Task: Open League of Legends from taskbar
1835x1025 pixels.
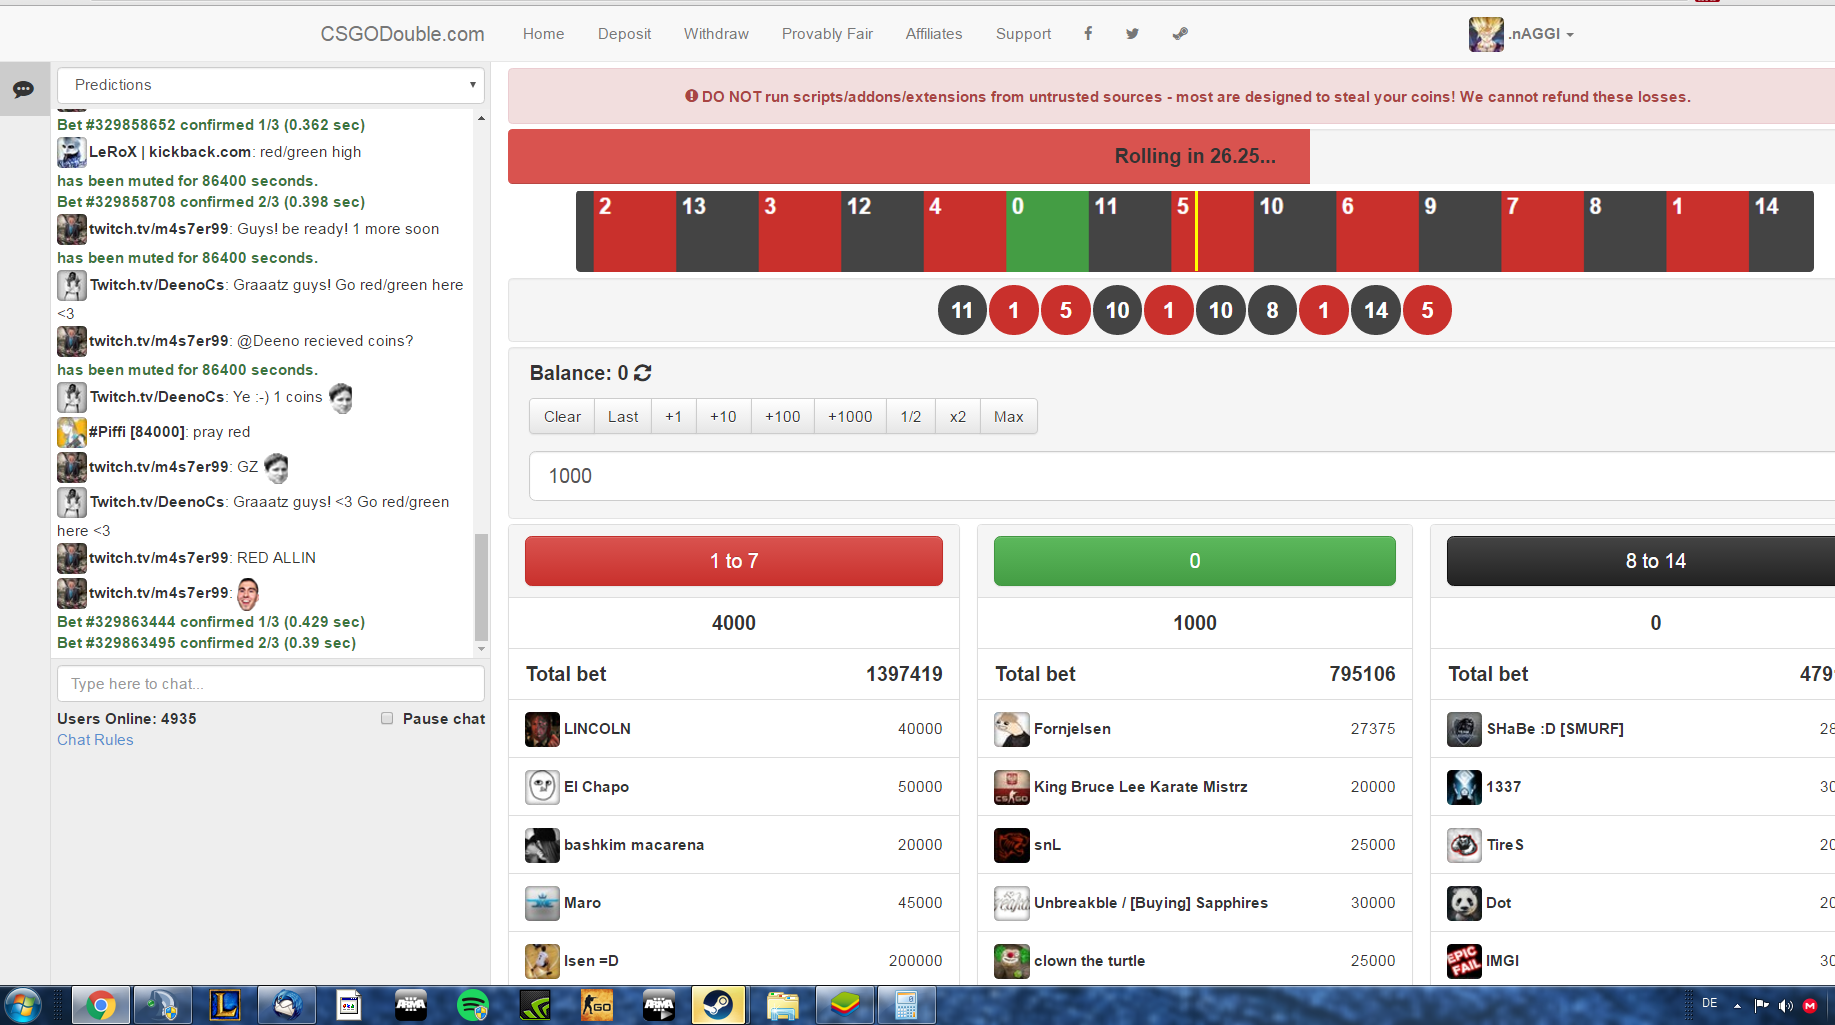Action: [225, 1005]
